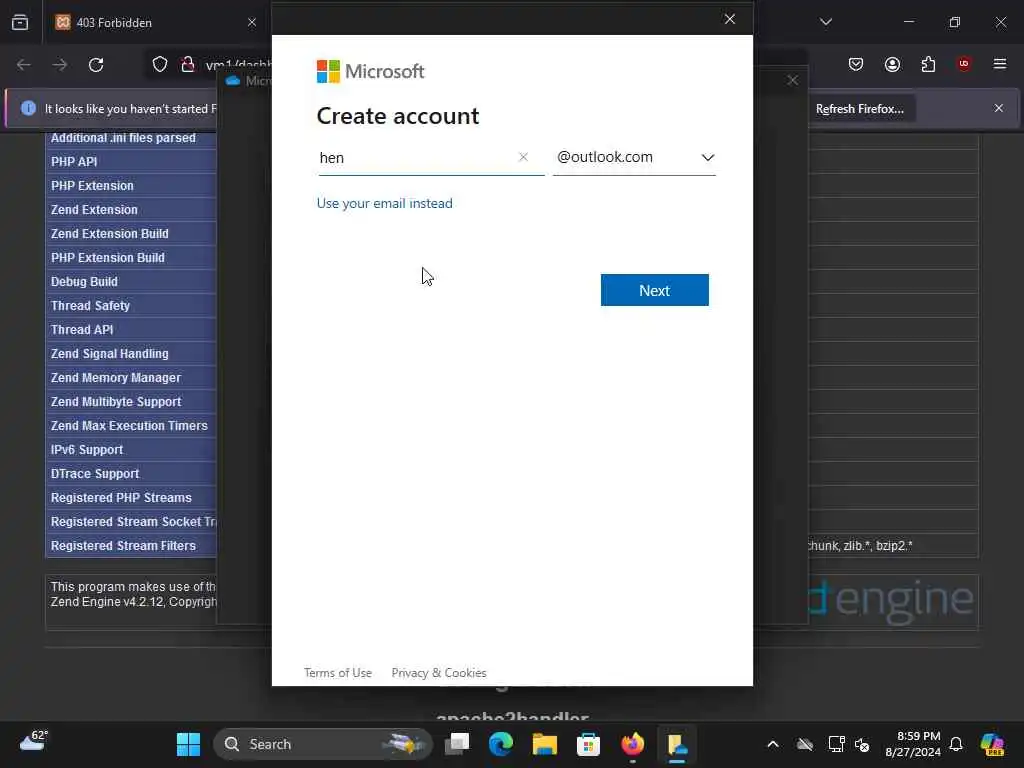This screenshot has height=768, width=1024.
Task: Open the @outlook.com domain dropdown
Action: (x=634, y=157)
